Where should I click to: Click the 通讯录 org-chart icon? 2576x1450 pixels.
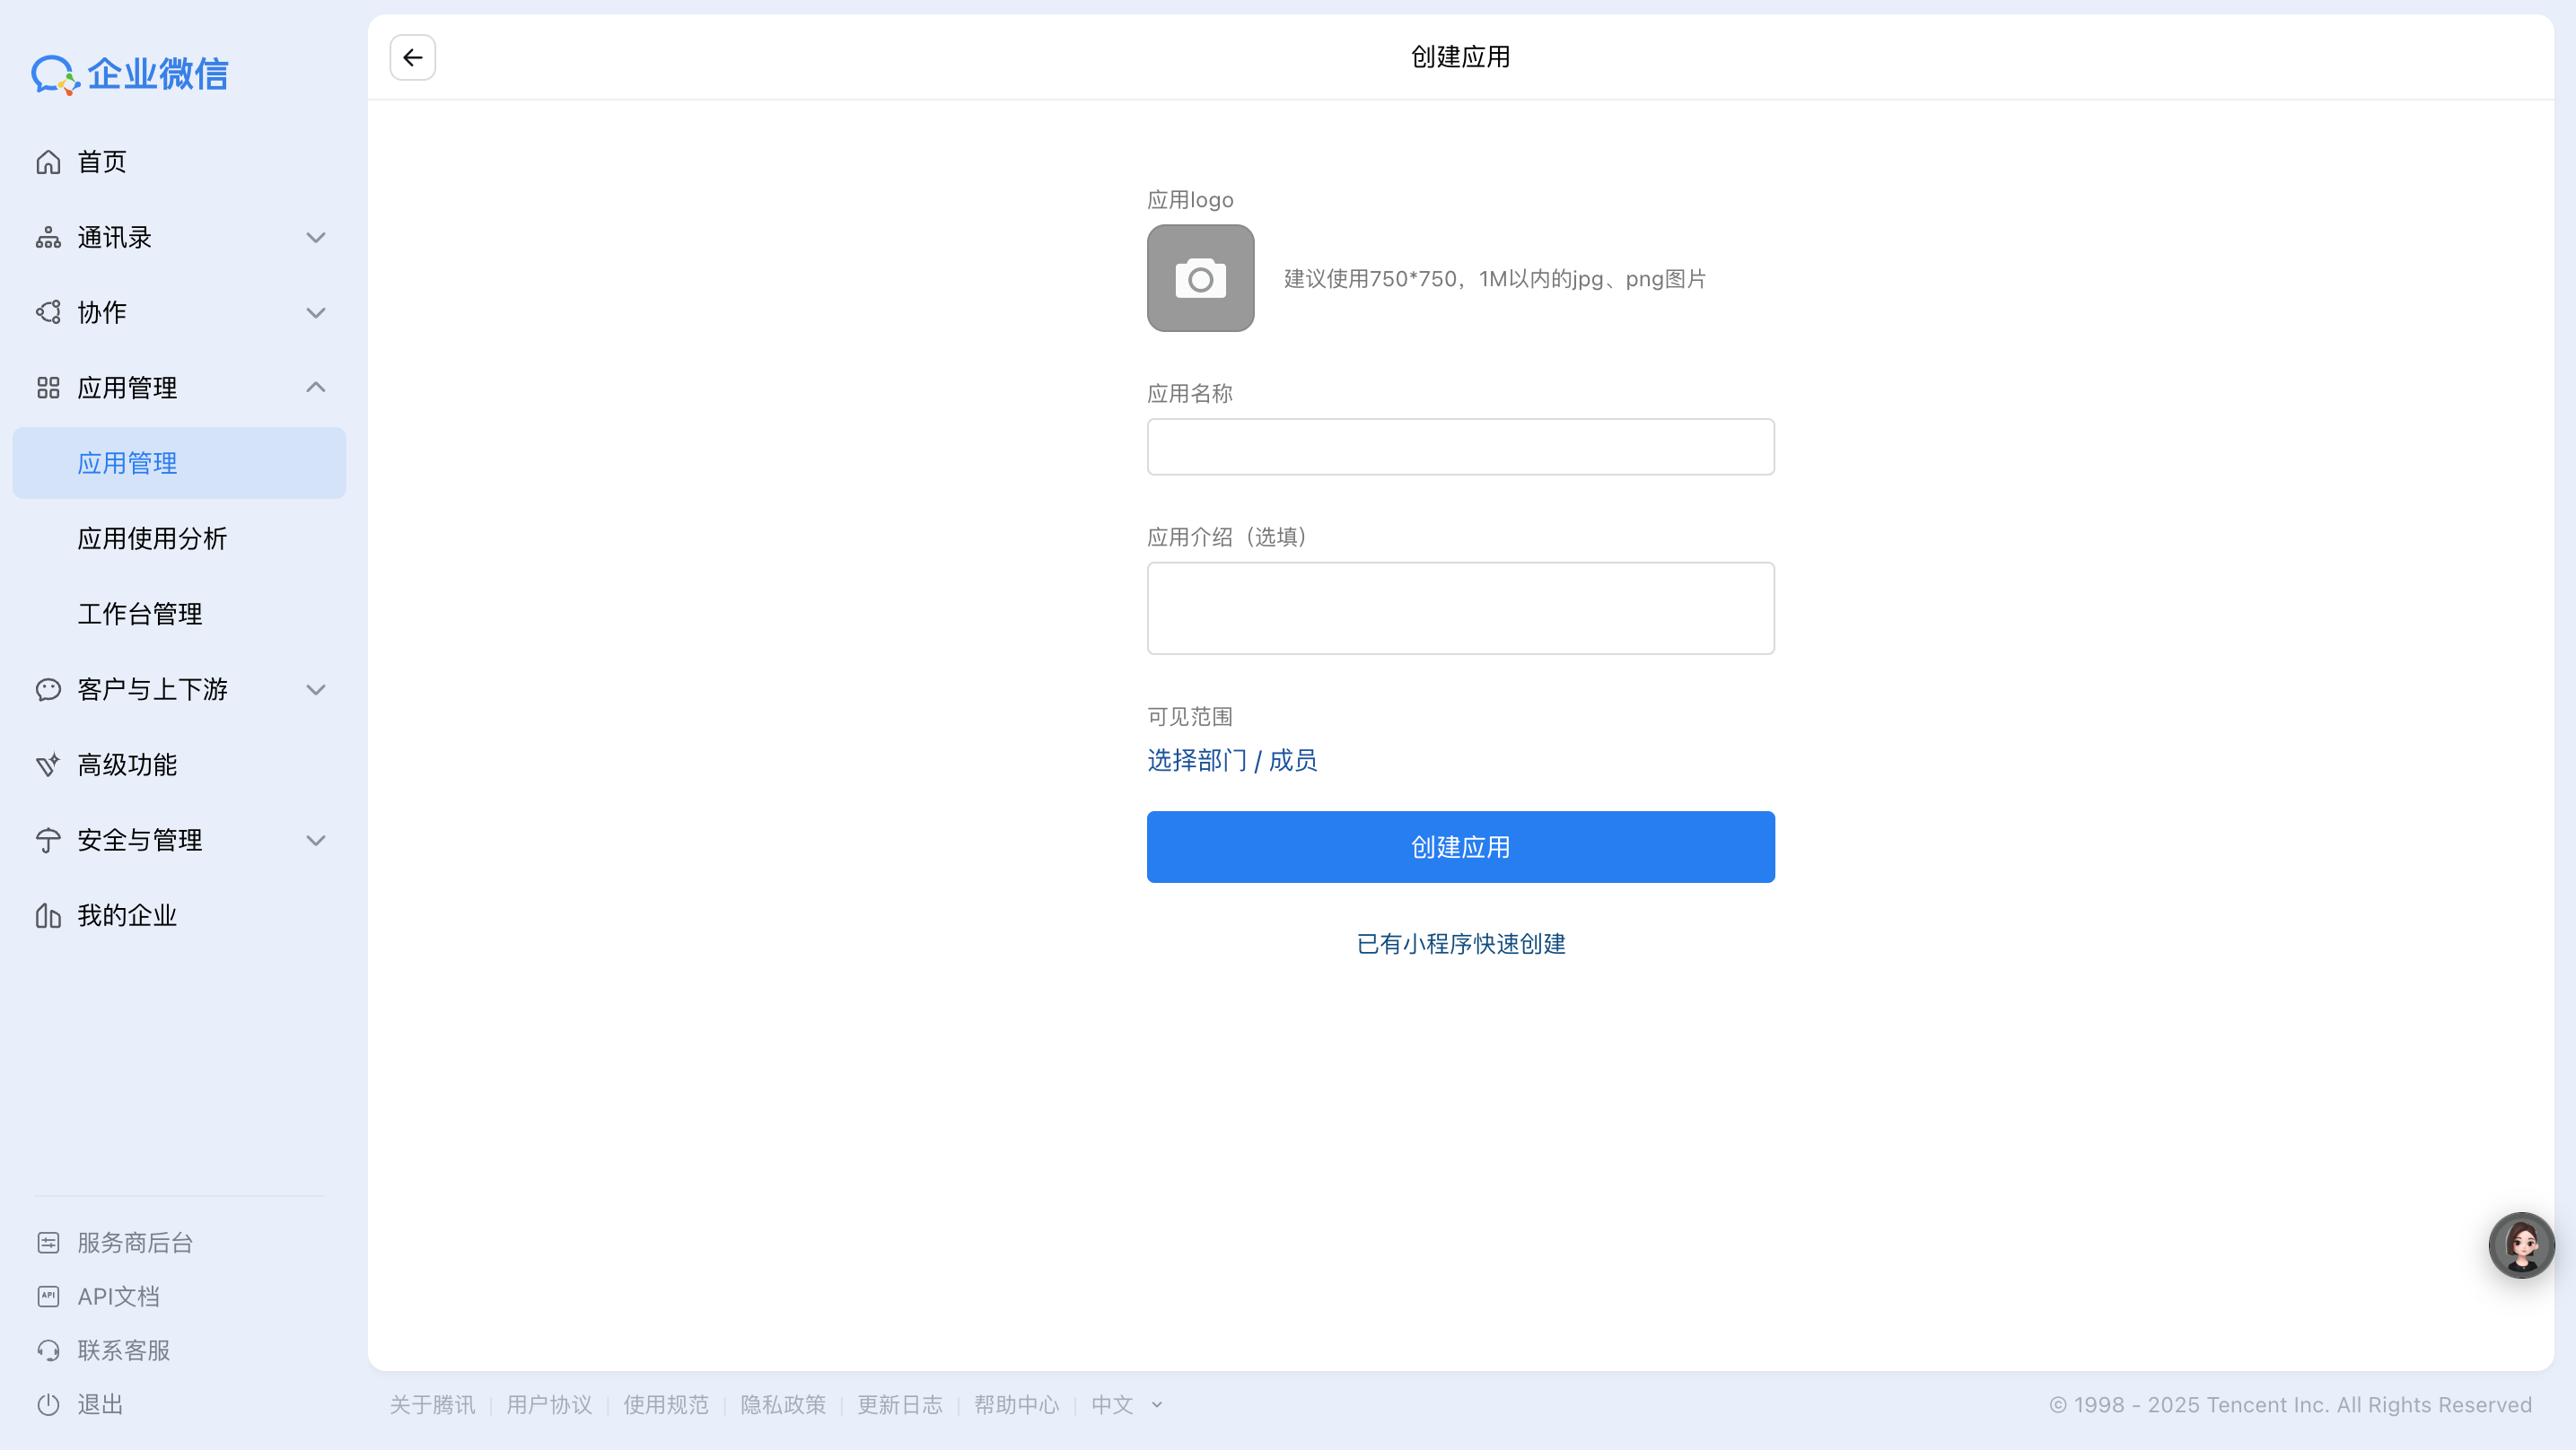tap(48, 238)
